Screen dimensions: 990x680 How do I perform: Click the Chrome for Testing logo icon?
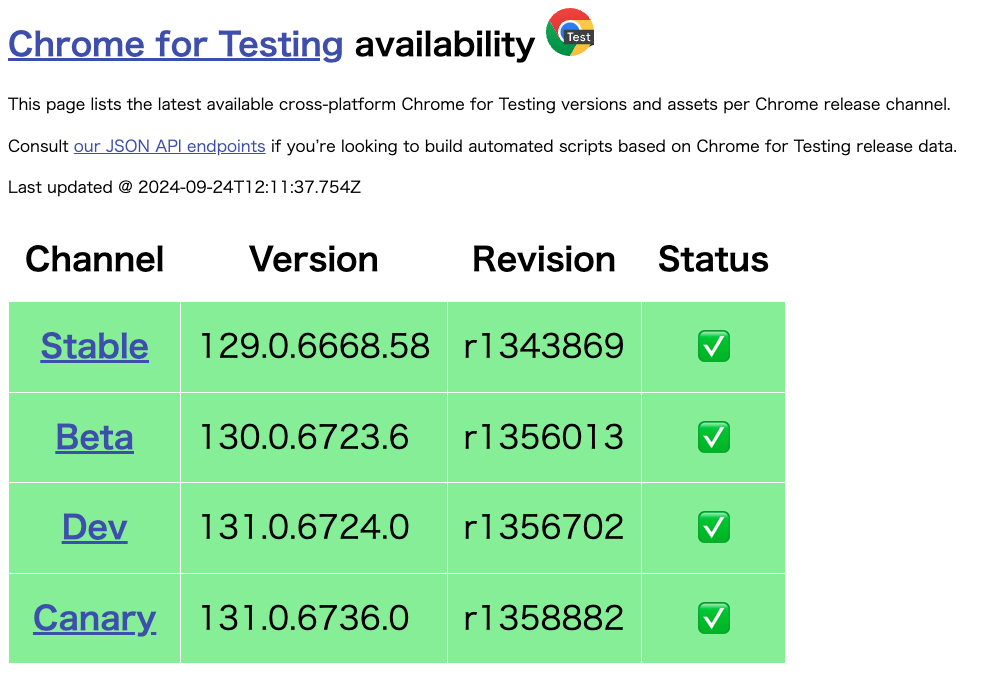(x=570, y=33)
